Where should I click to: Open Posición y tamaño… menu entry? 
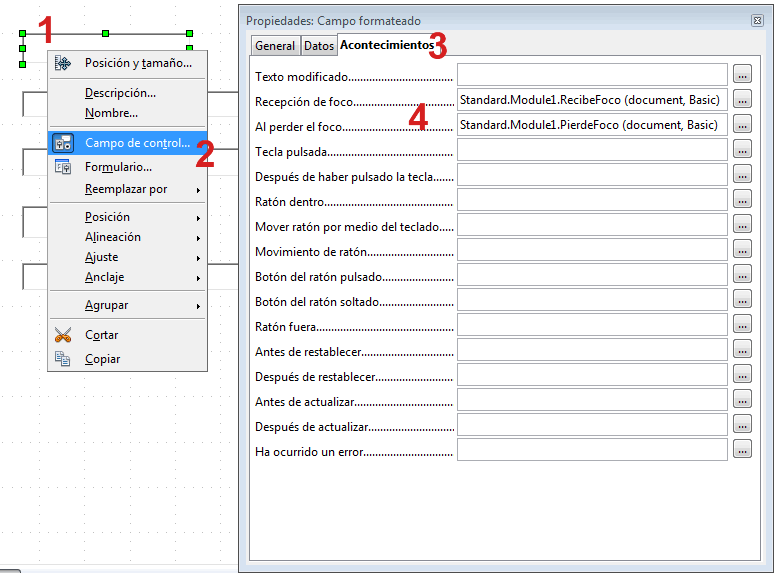(x=127, y=63)
